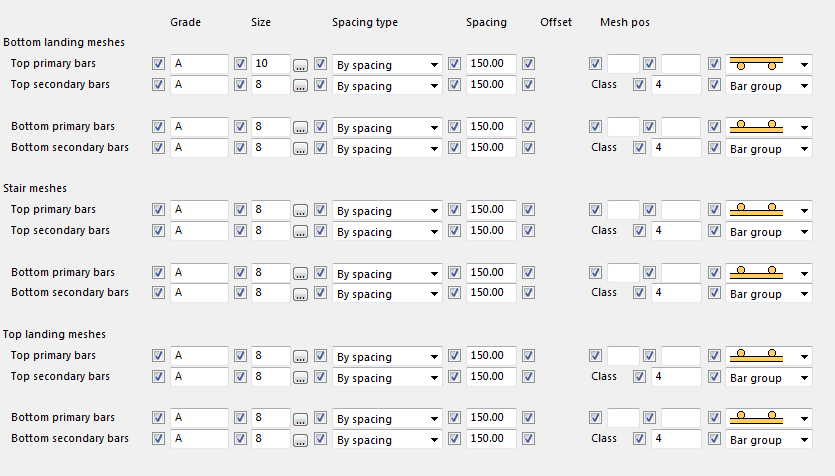Expand spacing type dropdown for Bottom landing top secondary bars
This screenshot has height=476, width=835.
click(x=387, y=86)
